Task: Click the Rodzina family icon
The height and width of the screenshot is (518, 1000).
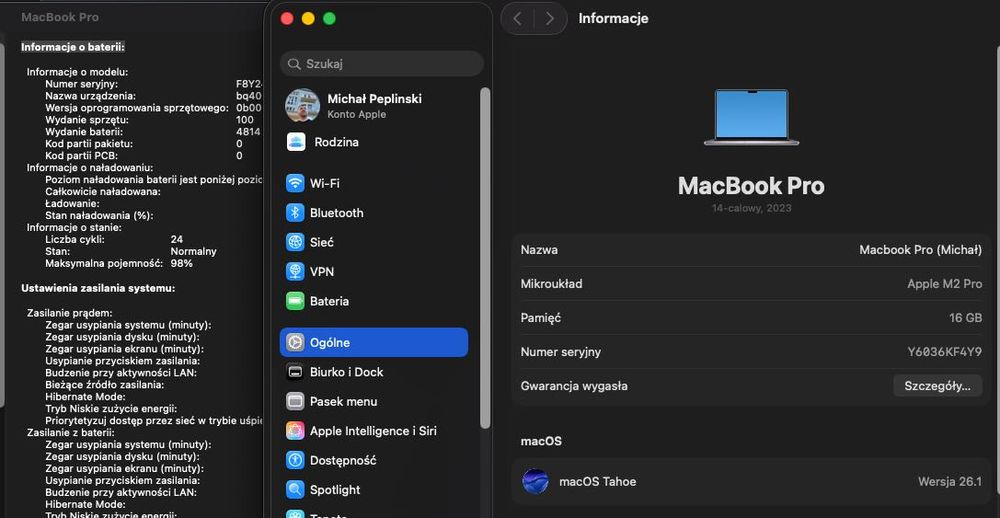Action: click(x=296, y=142)
